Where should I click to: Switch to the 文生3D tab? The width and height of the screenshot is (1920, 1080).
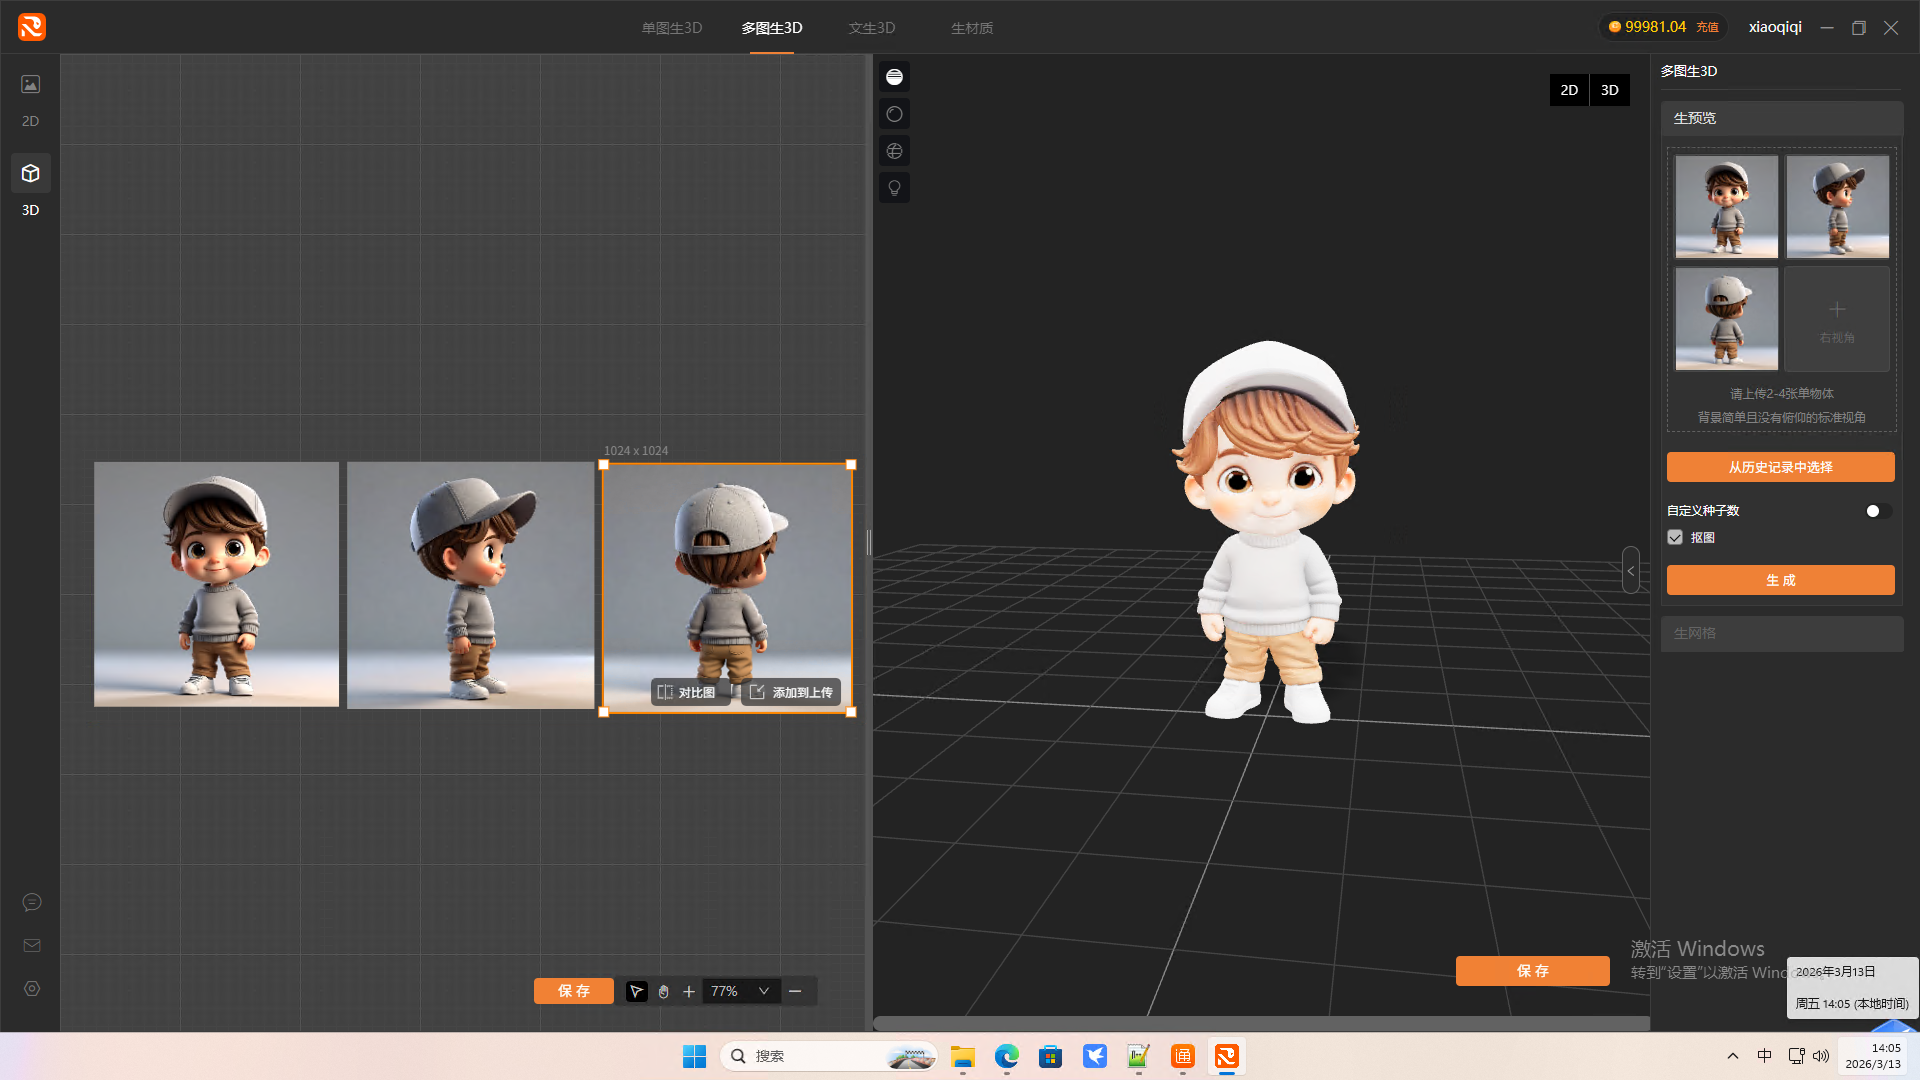click(871, 28)
